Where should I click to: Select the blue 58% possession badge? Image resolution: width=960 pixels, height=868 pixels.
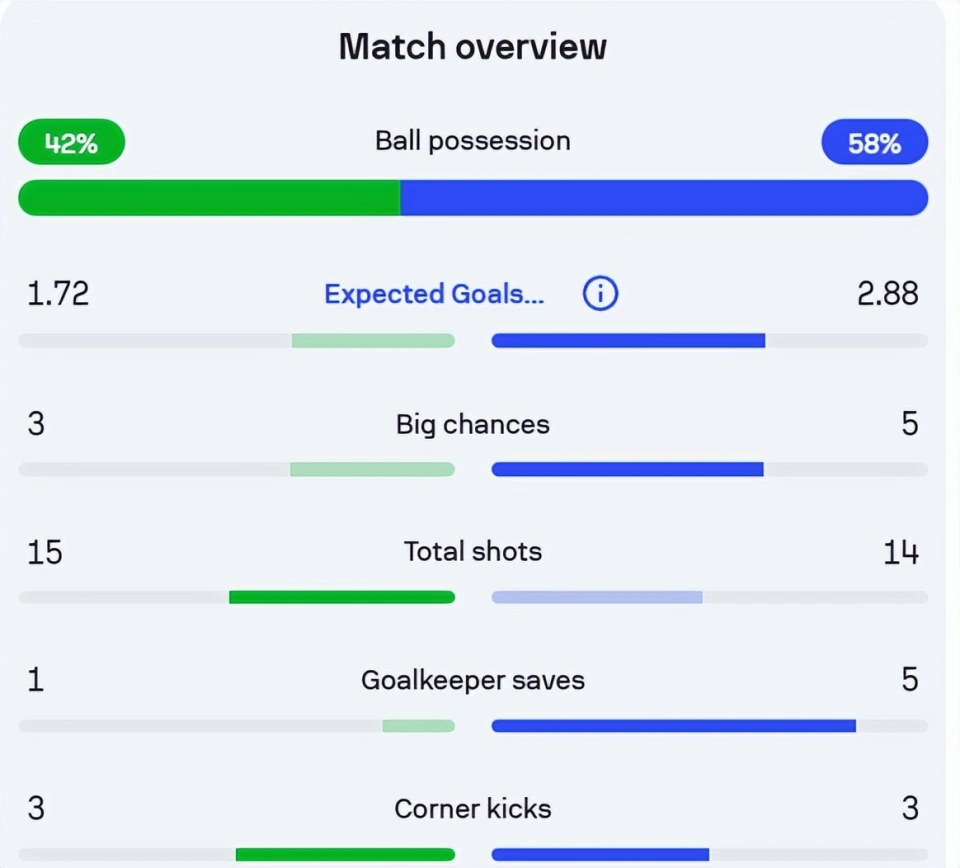coord(874,142)
